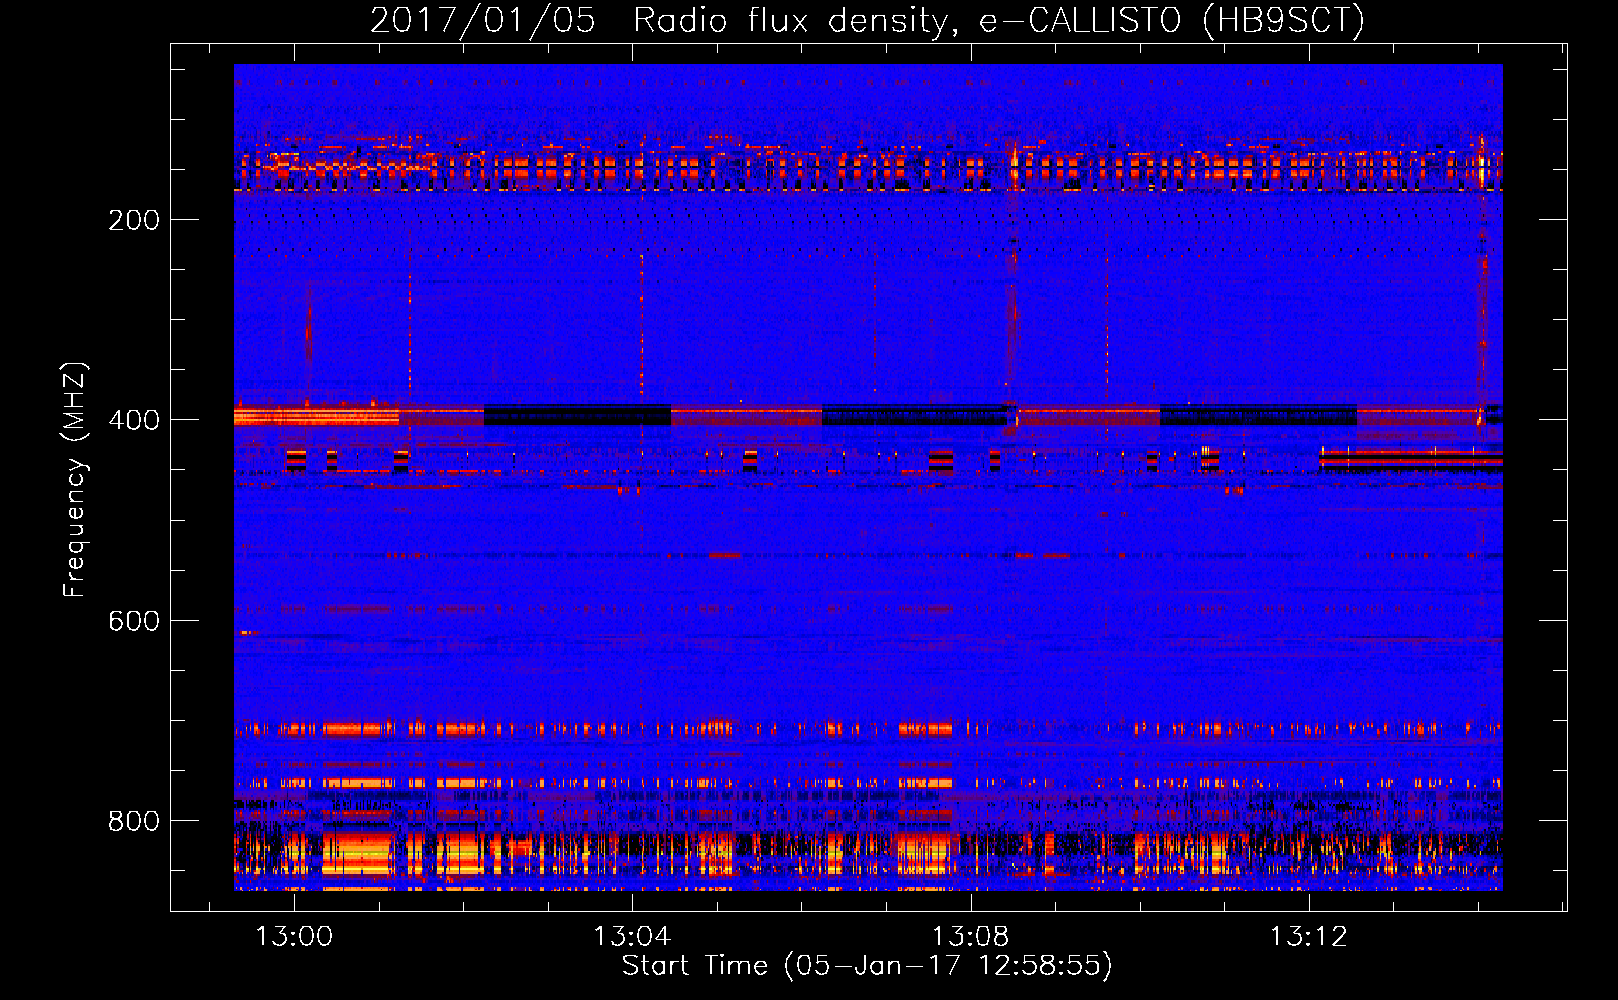Click the plot title 'Radio flux density, e-CALLISTO (HB9SCT)'
The width and height of the screenshot is (1618, 1000).
999,20
